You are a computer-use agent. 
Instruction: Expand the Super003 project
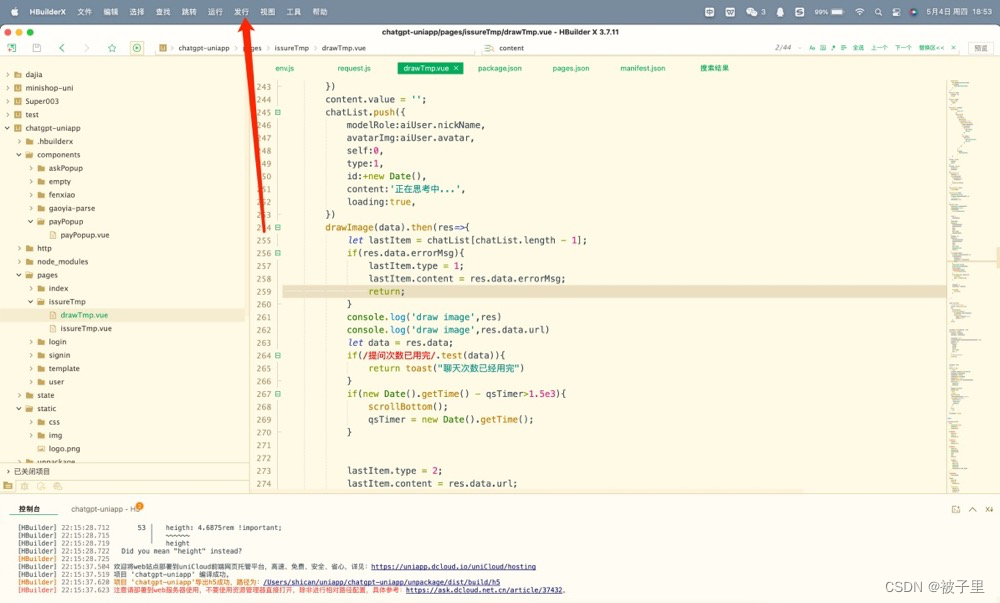coord(8,101)
